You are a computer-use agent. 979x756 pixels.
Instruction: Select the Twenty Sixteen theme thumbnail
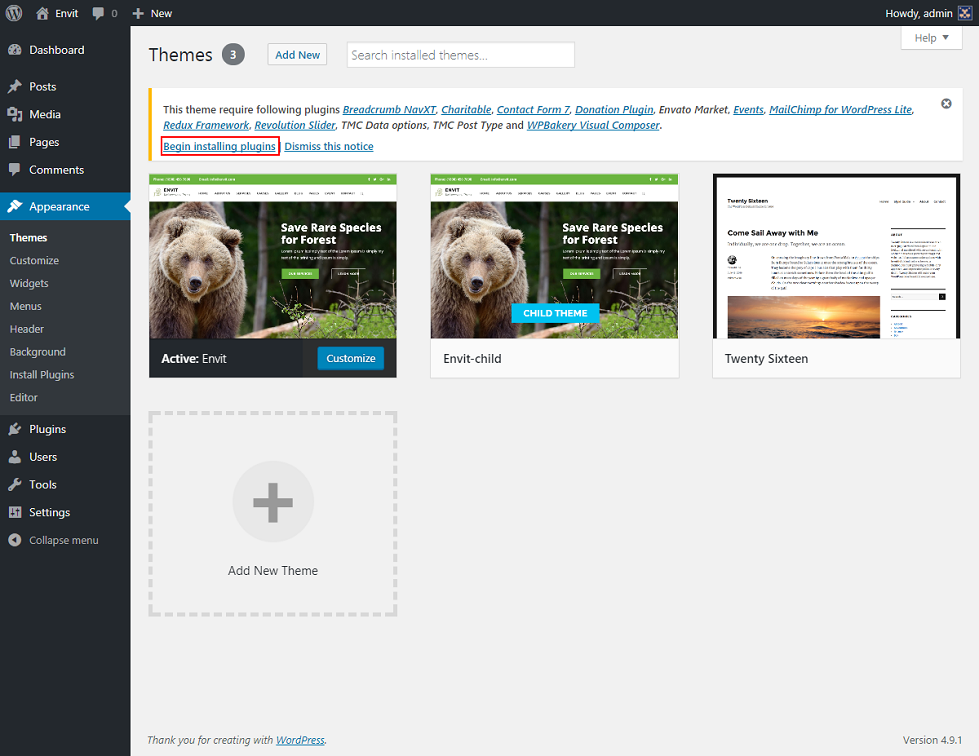click(836, 257)
